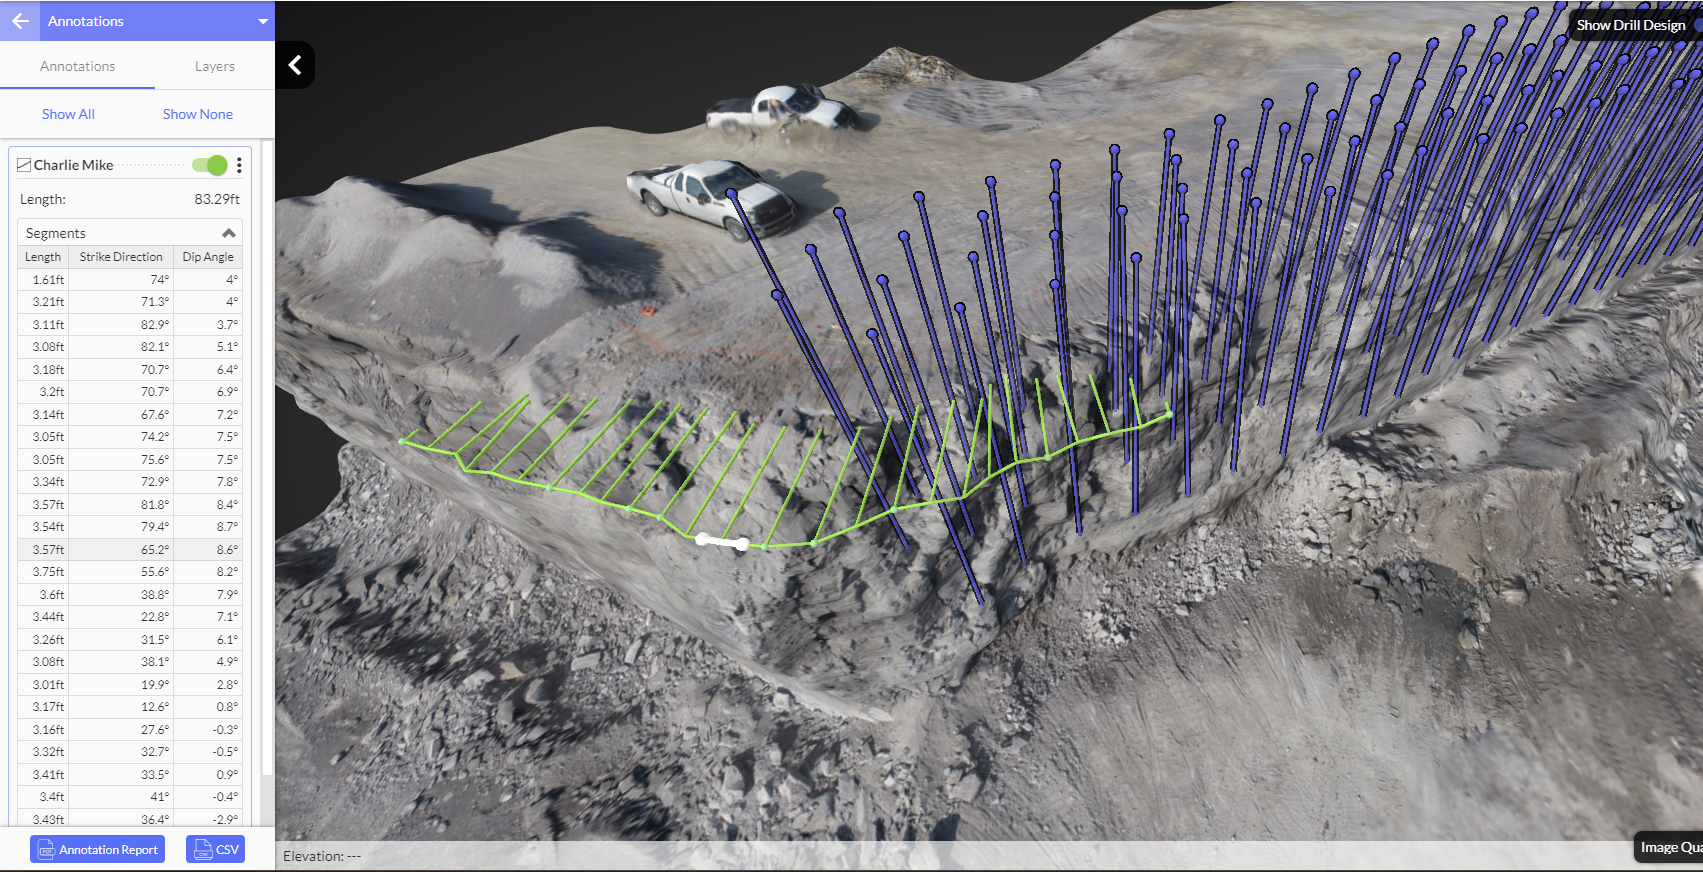The width and height of the screenshot is (1703, 872).
Task: Collapse the sidebar with the left chevron
Action: tap(295, 65)
